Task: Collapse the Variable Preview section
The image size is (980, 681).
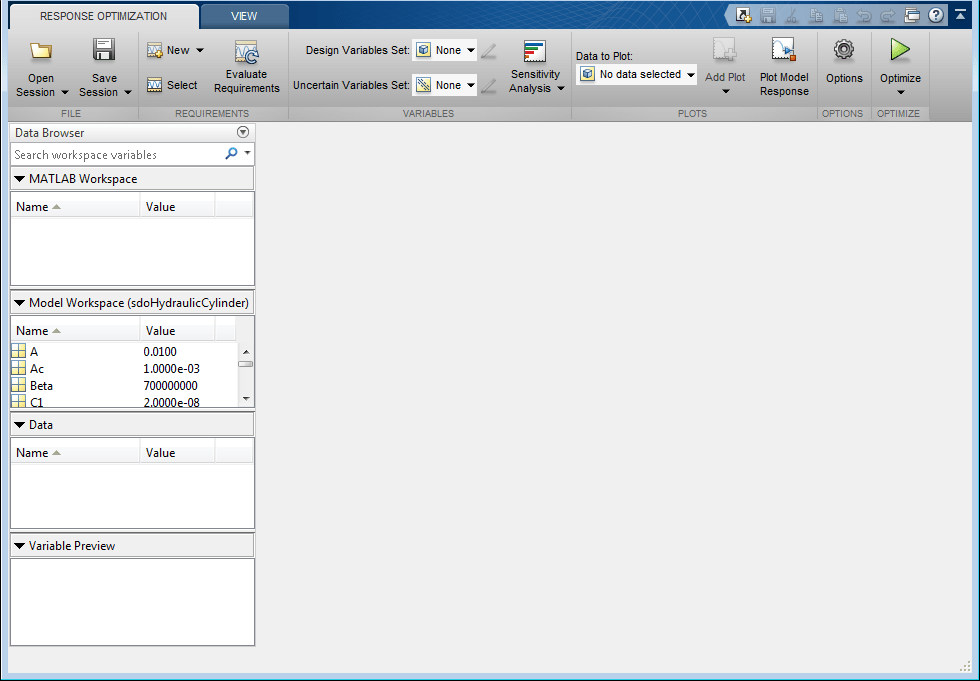Action: click(19, 546)
